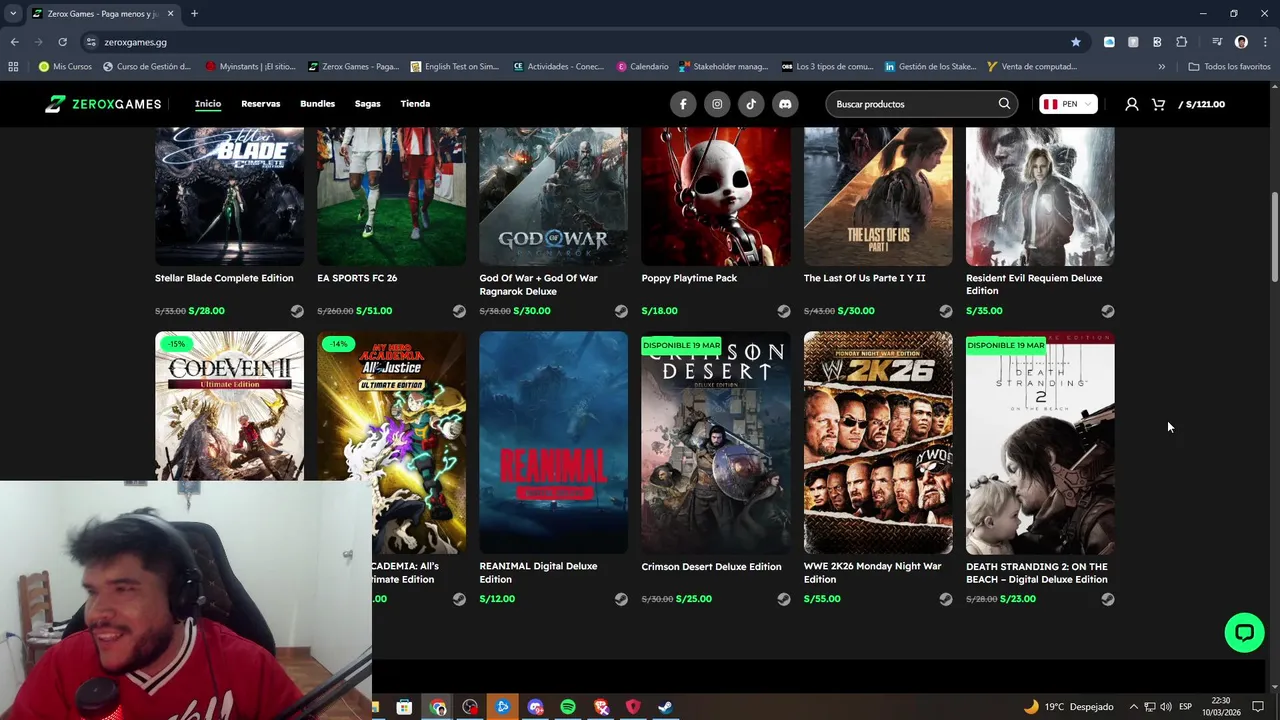Open the user account icon

(1132, 104)
